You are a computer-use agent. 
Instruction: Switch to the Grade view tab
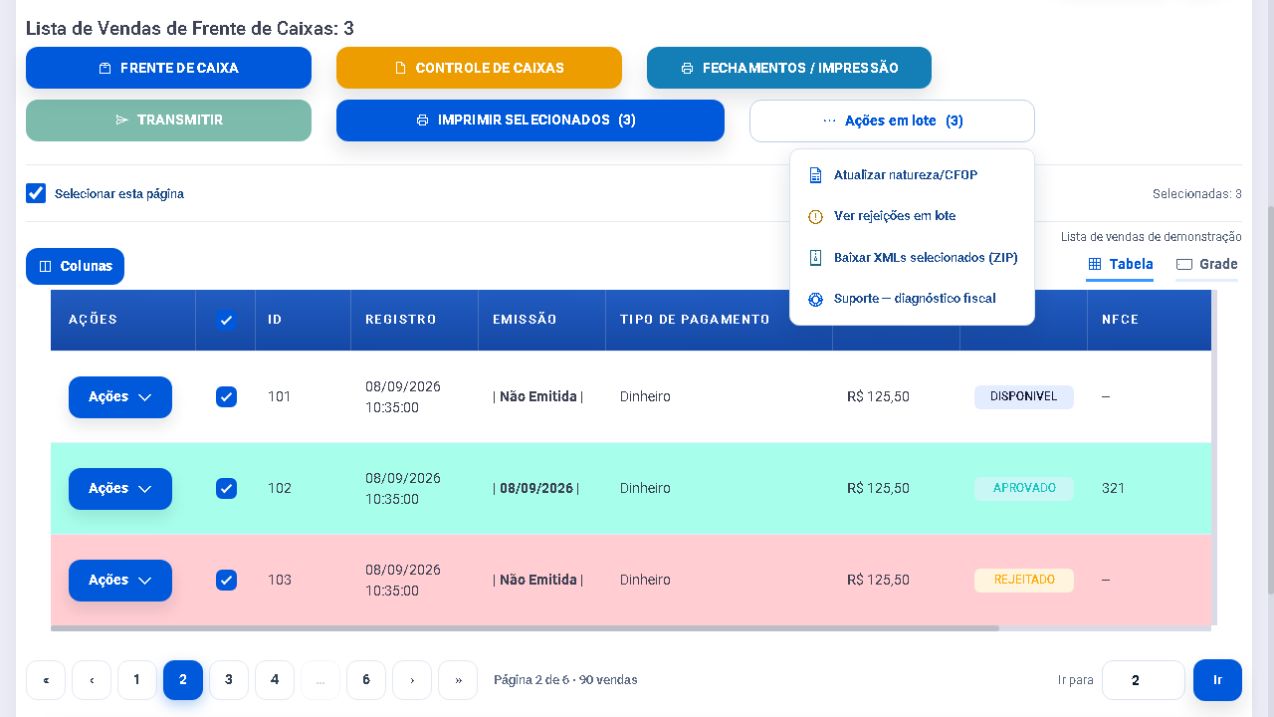tap(1207, 264)
